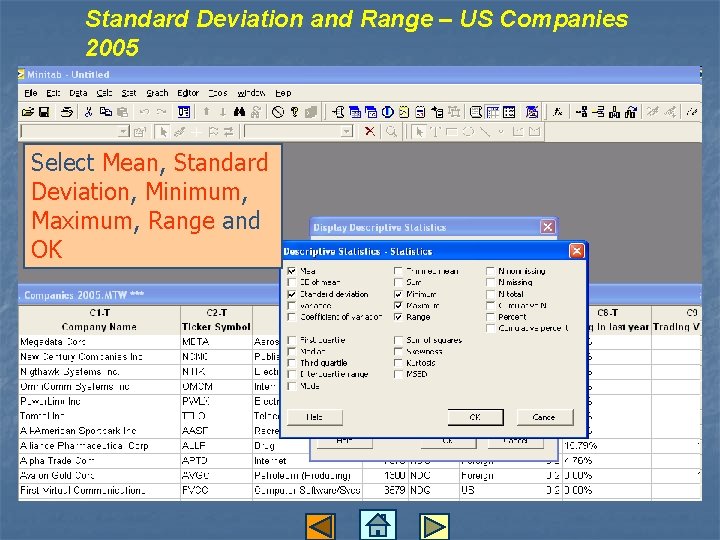Click the Help question mark icon
720x540 pixels.
294,112
